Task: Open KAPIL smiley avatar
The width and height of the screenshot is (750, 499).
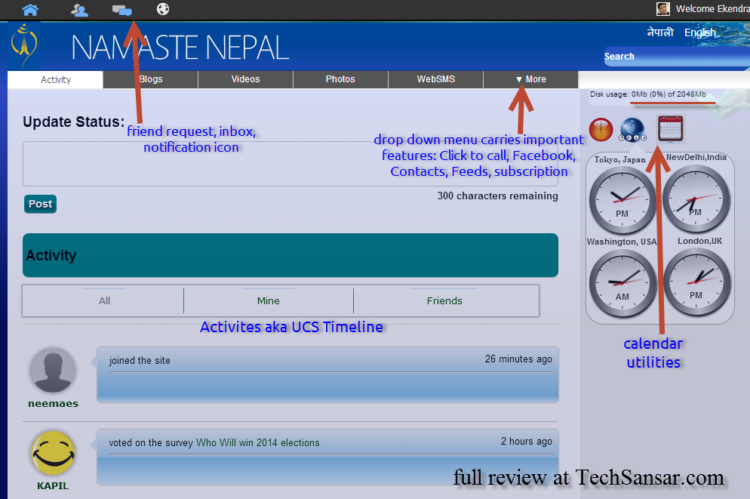Action: click(53, 453)
